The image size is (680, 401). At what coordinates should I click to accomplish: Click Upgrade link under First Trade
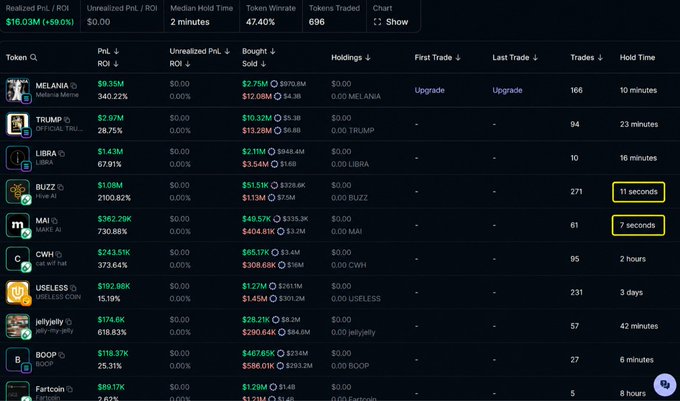pos(429,90)
